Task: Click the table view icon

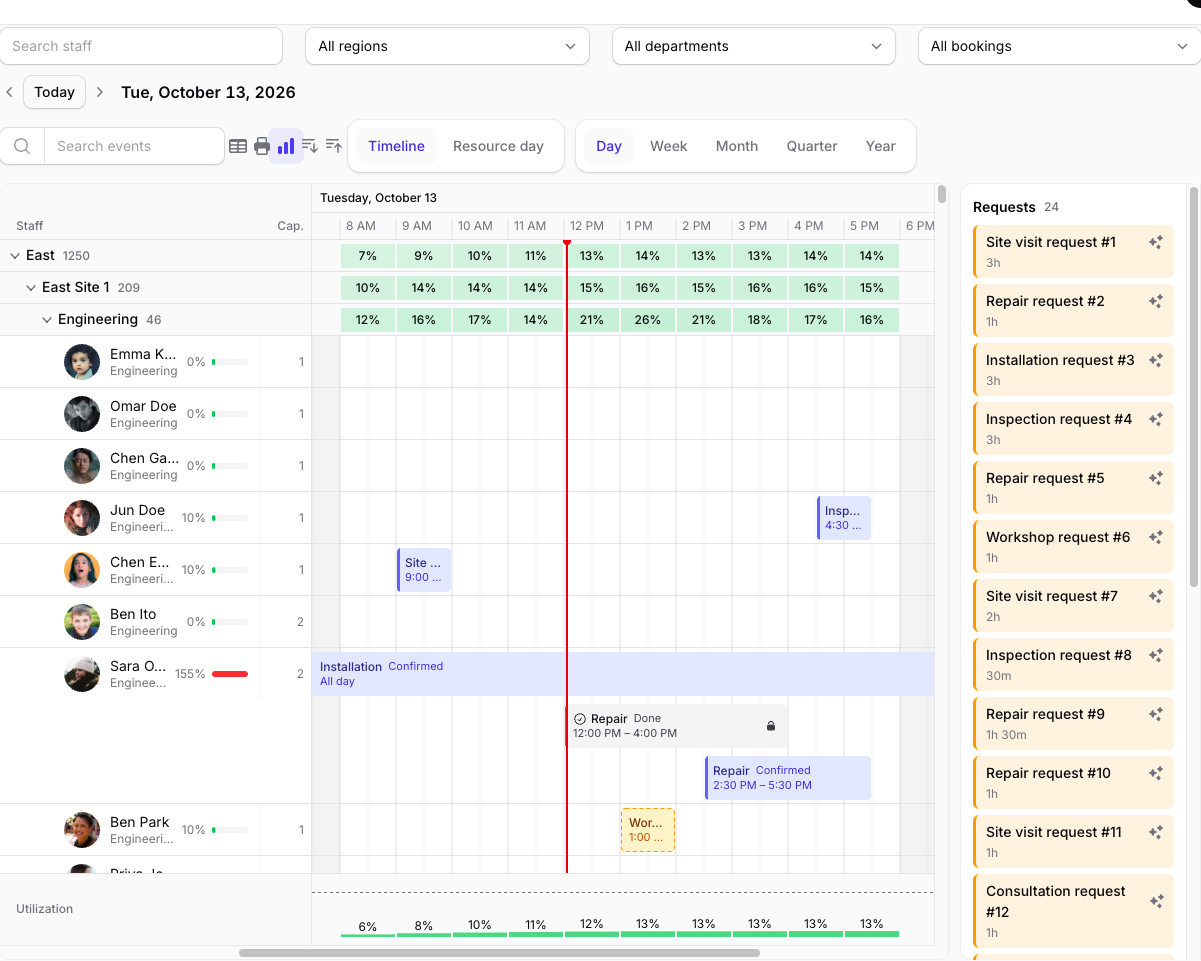Action: click(x=238, y=146)
